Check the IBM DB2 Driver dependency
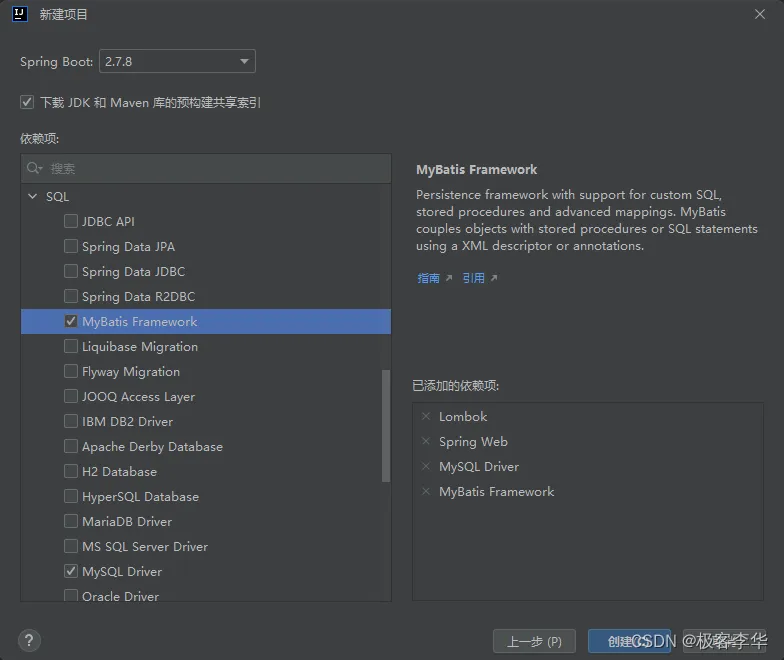This screenshot has height=660, width=784. 71,421
